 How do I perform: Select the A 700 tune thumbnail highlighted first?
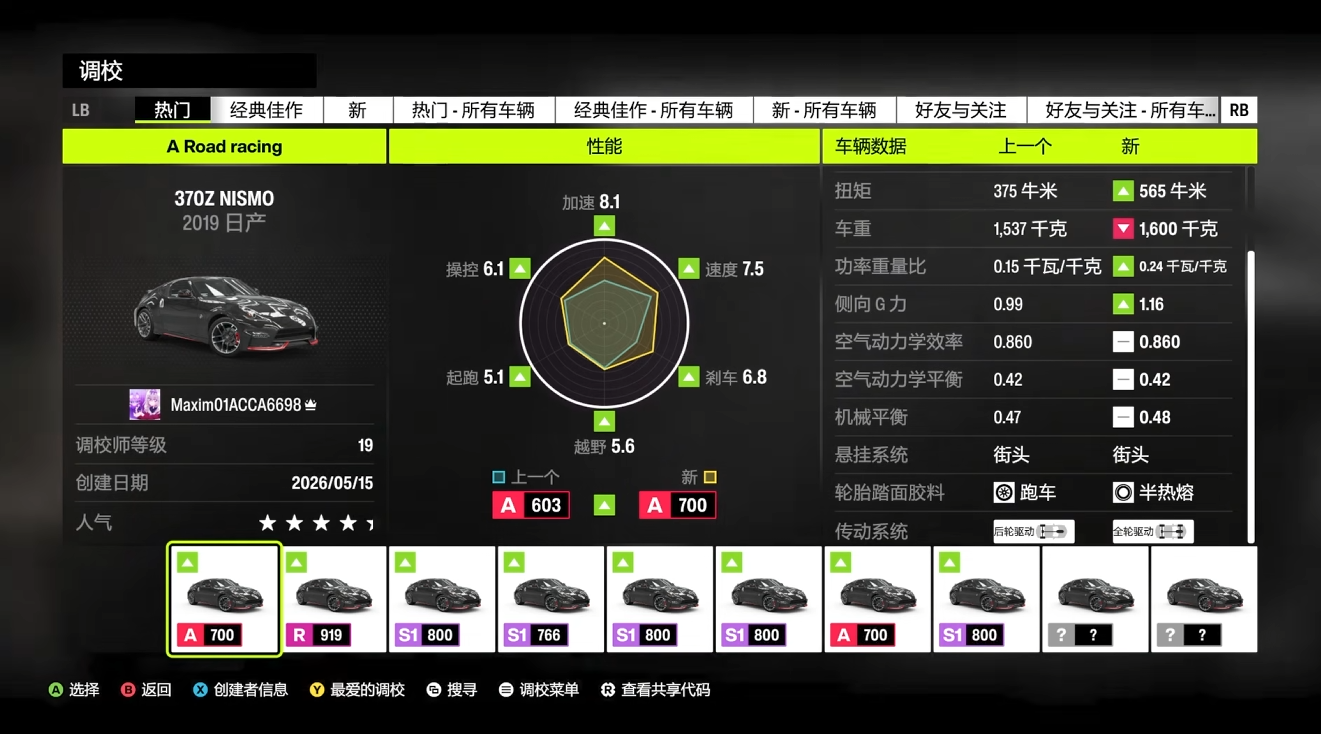coord(224,599)
